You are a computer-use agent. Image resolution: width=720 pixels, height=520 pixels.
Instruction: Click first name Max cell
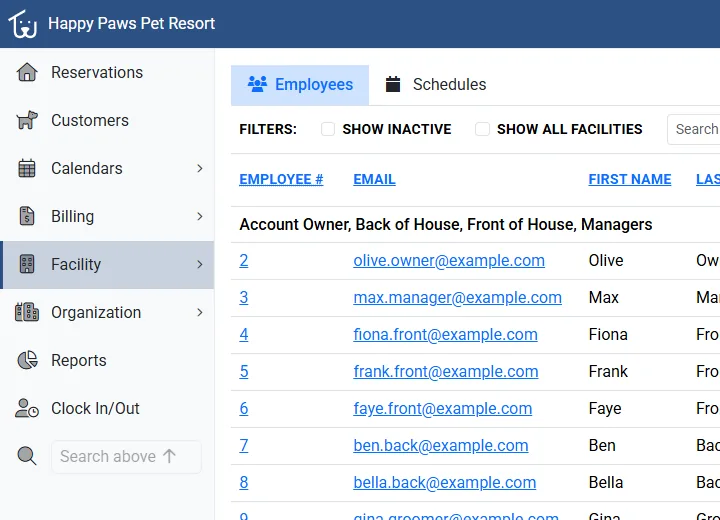[603, 298]
